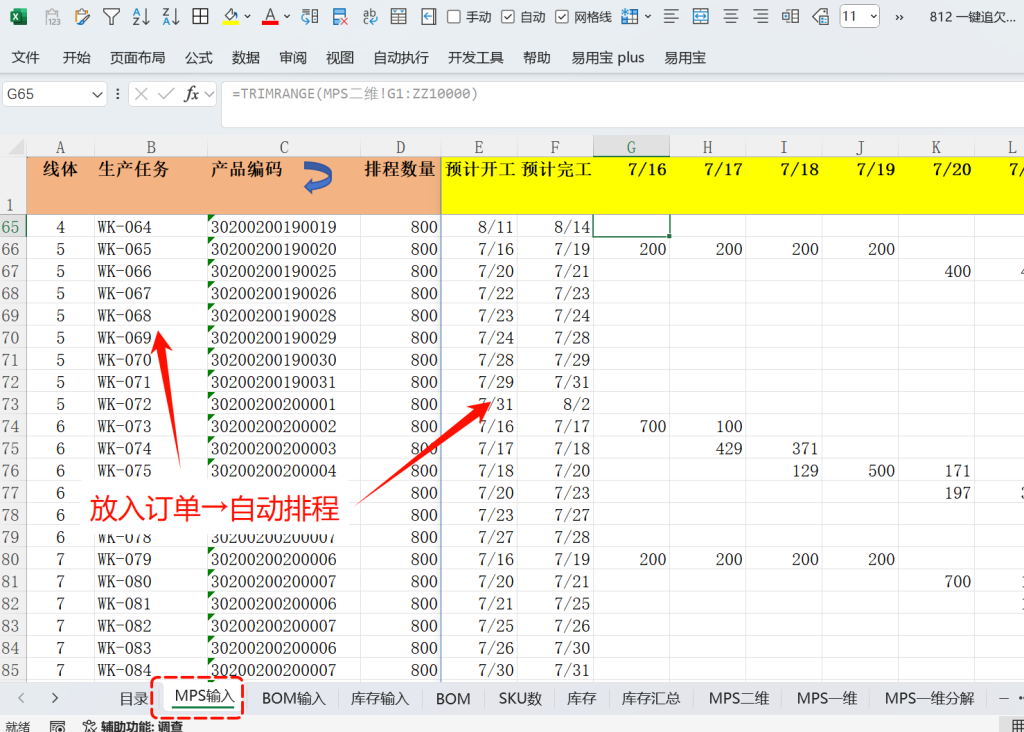Click the insert function fx button
Image resolution: width=1024 pixels, height=732 pixels.
[191, 95]
